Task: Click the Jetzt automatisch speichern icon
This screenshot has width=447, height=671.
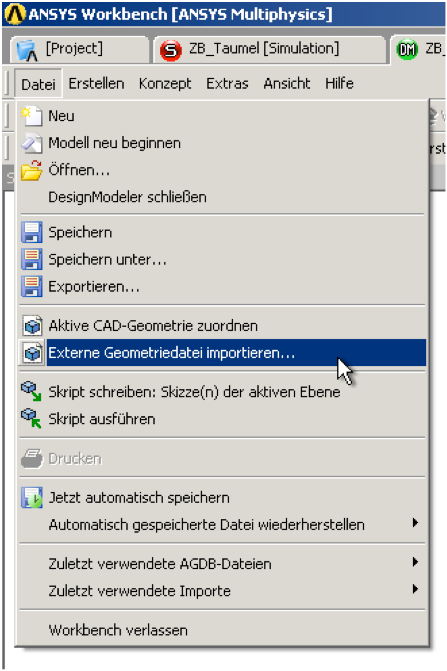Action: click(x=32, y=498)
